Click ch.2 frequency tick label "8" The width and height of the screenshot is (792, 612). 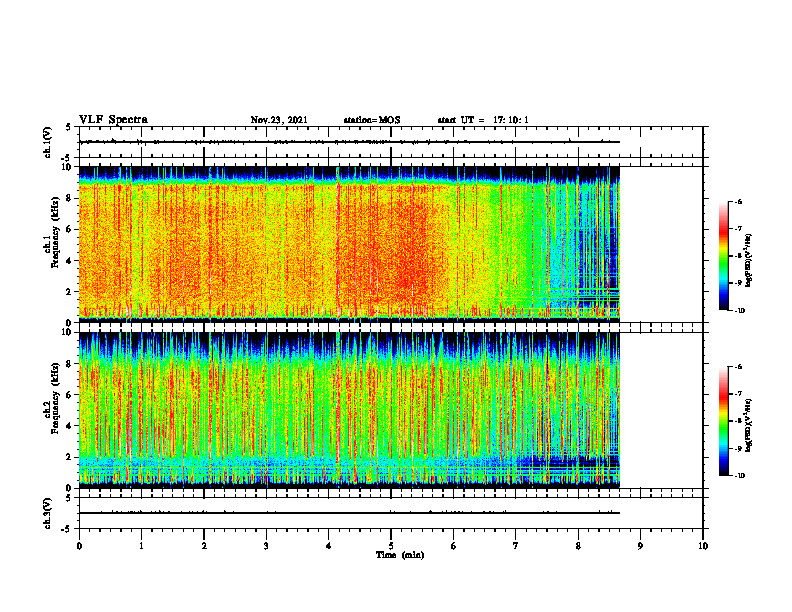tap(69, 364)
